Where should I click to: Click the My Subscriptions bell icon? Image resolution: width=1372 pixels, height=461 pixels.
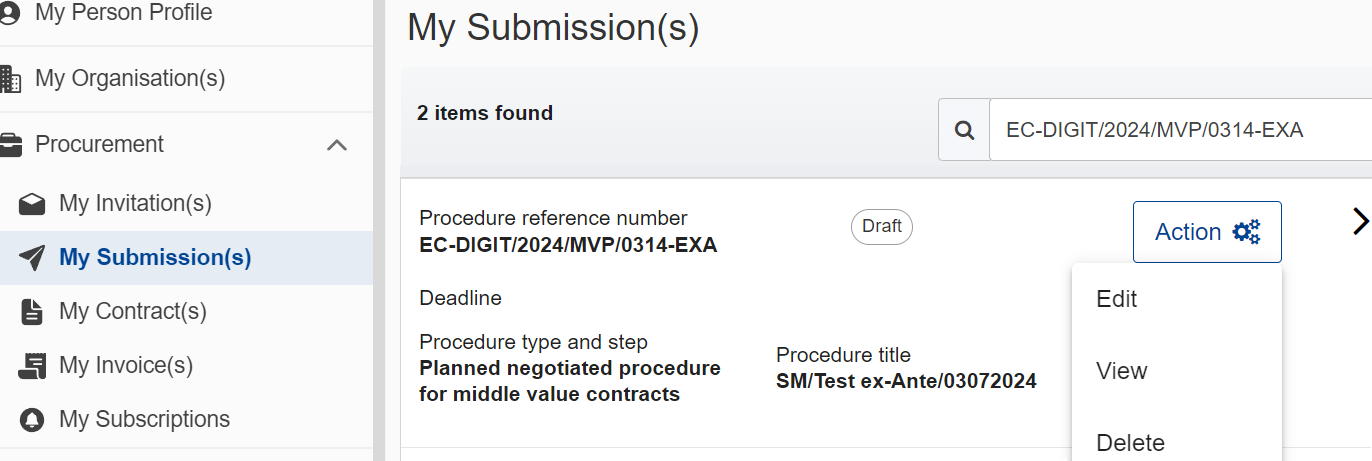tap(32, 420)
